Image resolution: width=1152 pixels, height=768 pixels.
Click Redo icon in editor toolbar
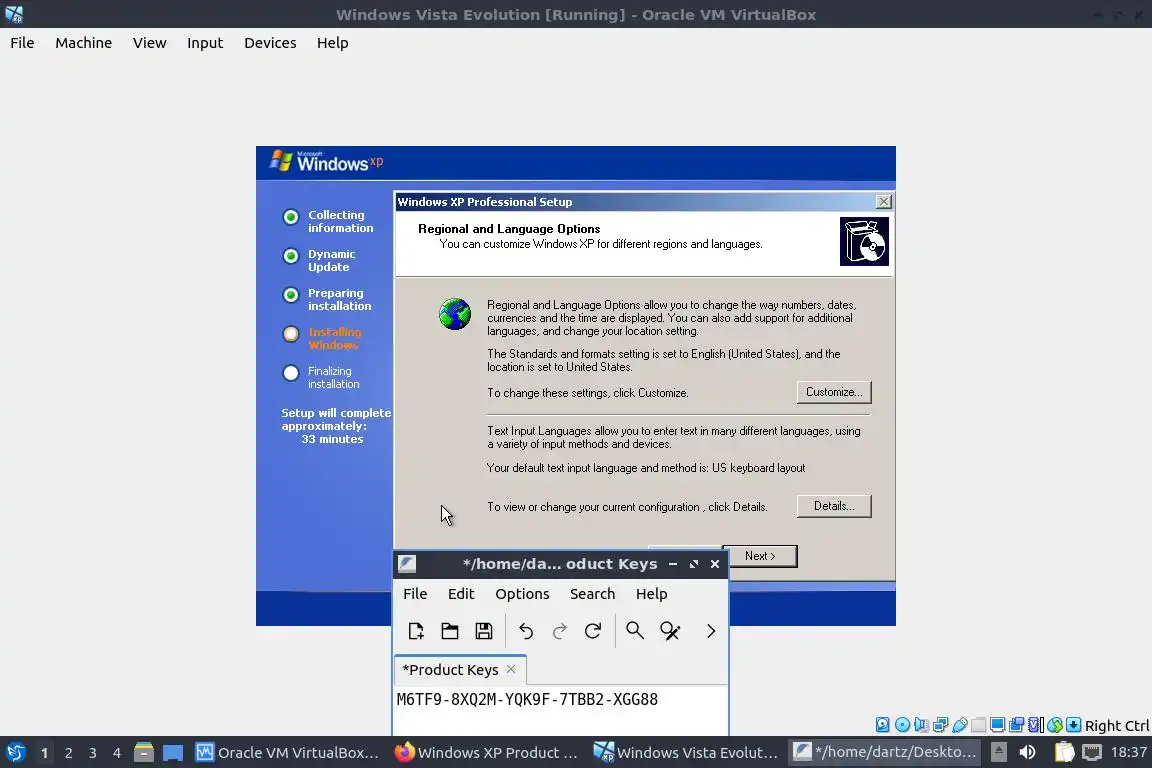tap(560, 631)
